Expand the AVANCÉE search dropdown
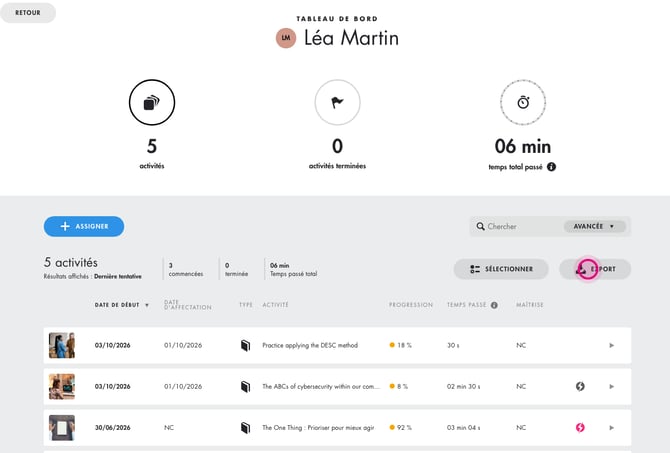 click(x=594, y=226)
